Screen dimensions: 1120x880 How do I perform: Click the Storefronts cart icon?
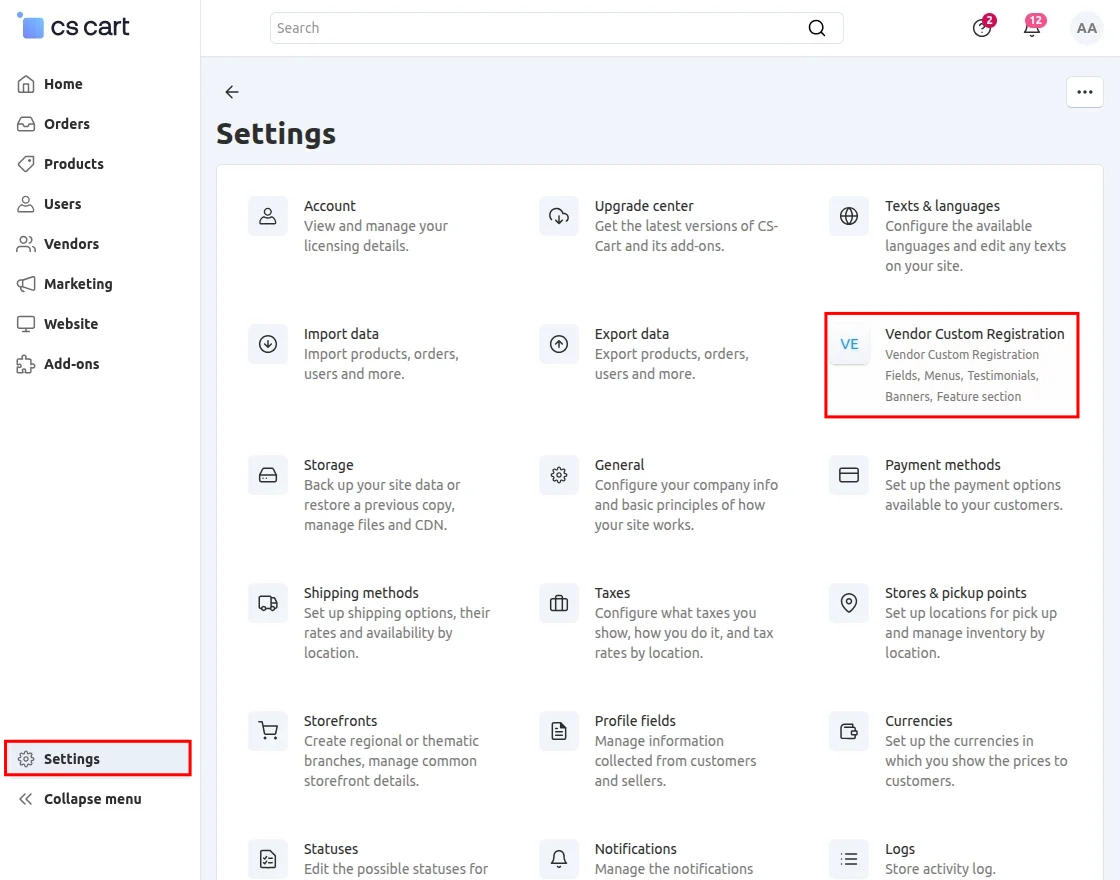(x=268, y=731)
